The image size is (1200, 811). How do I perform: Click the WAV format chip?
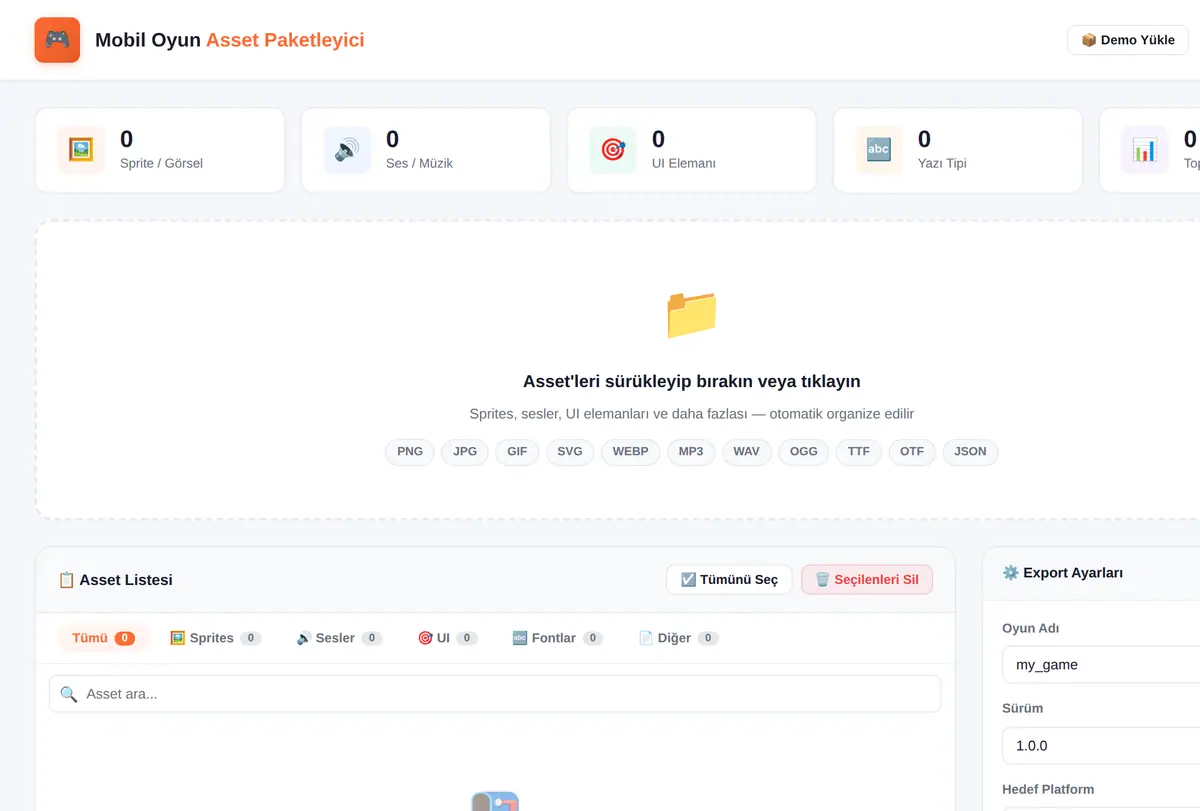pos(747,452)
